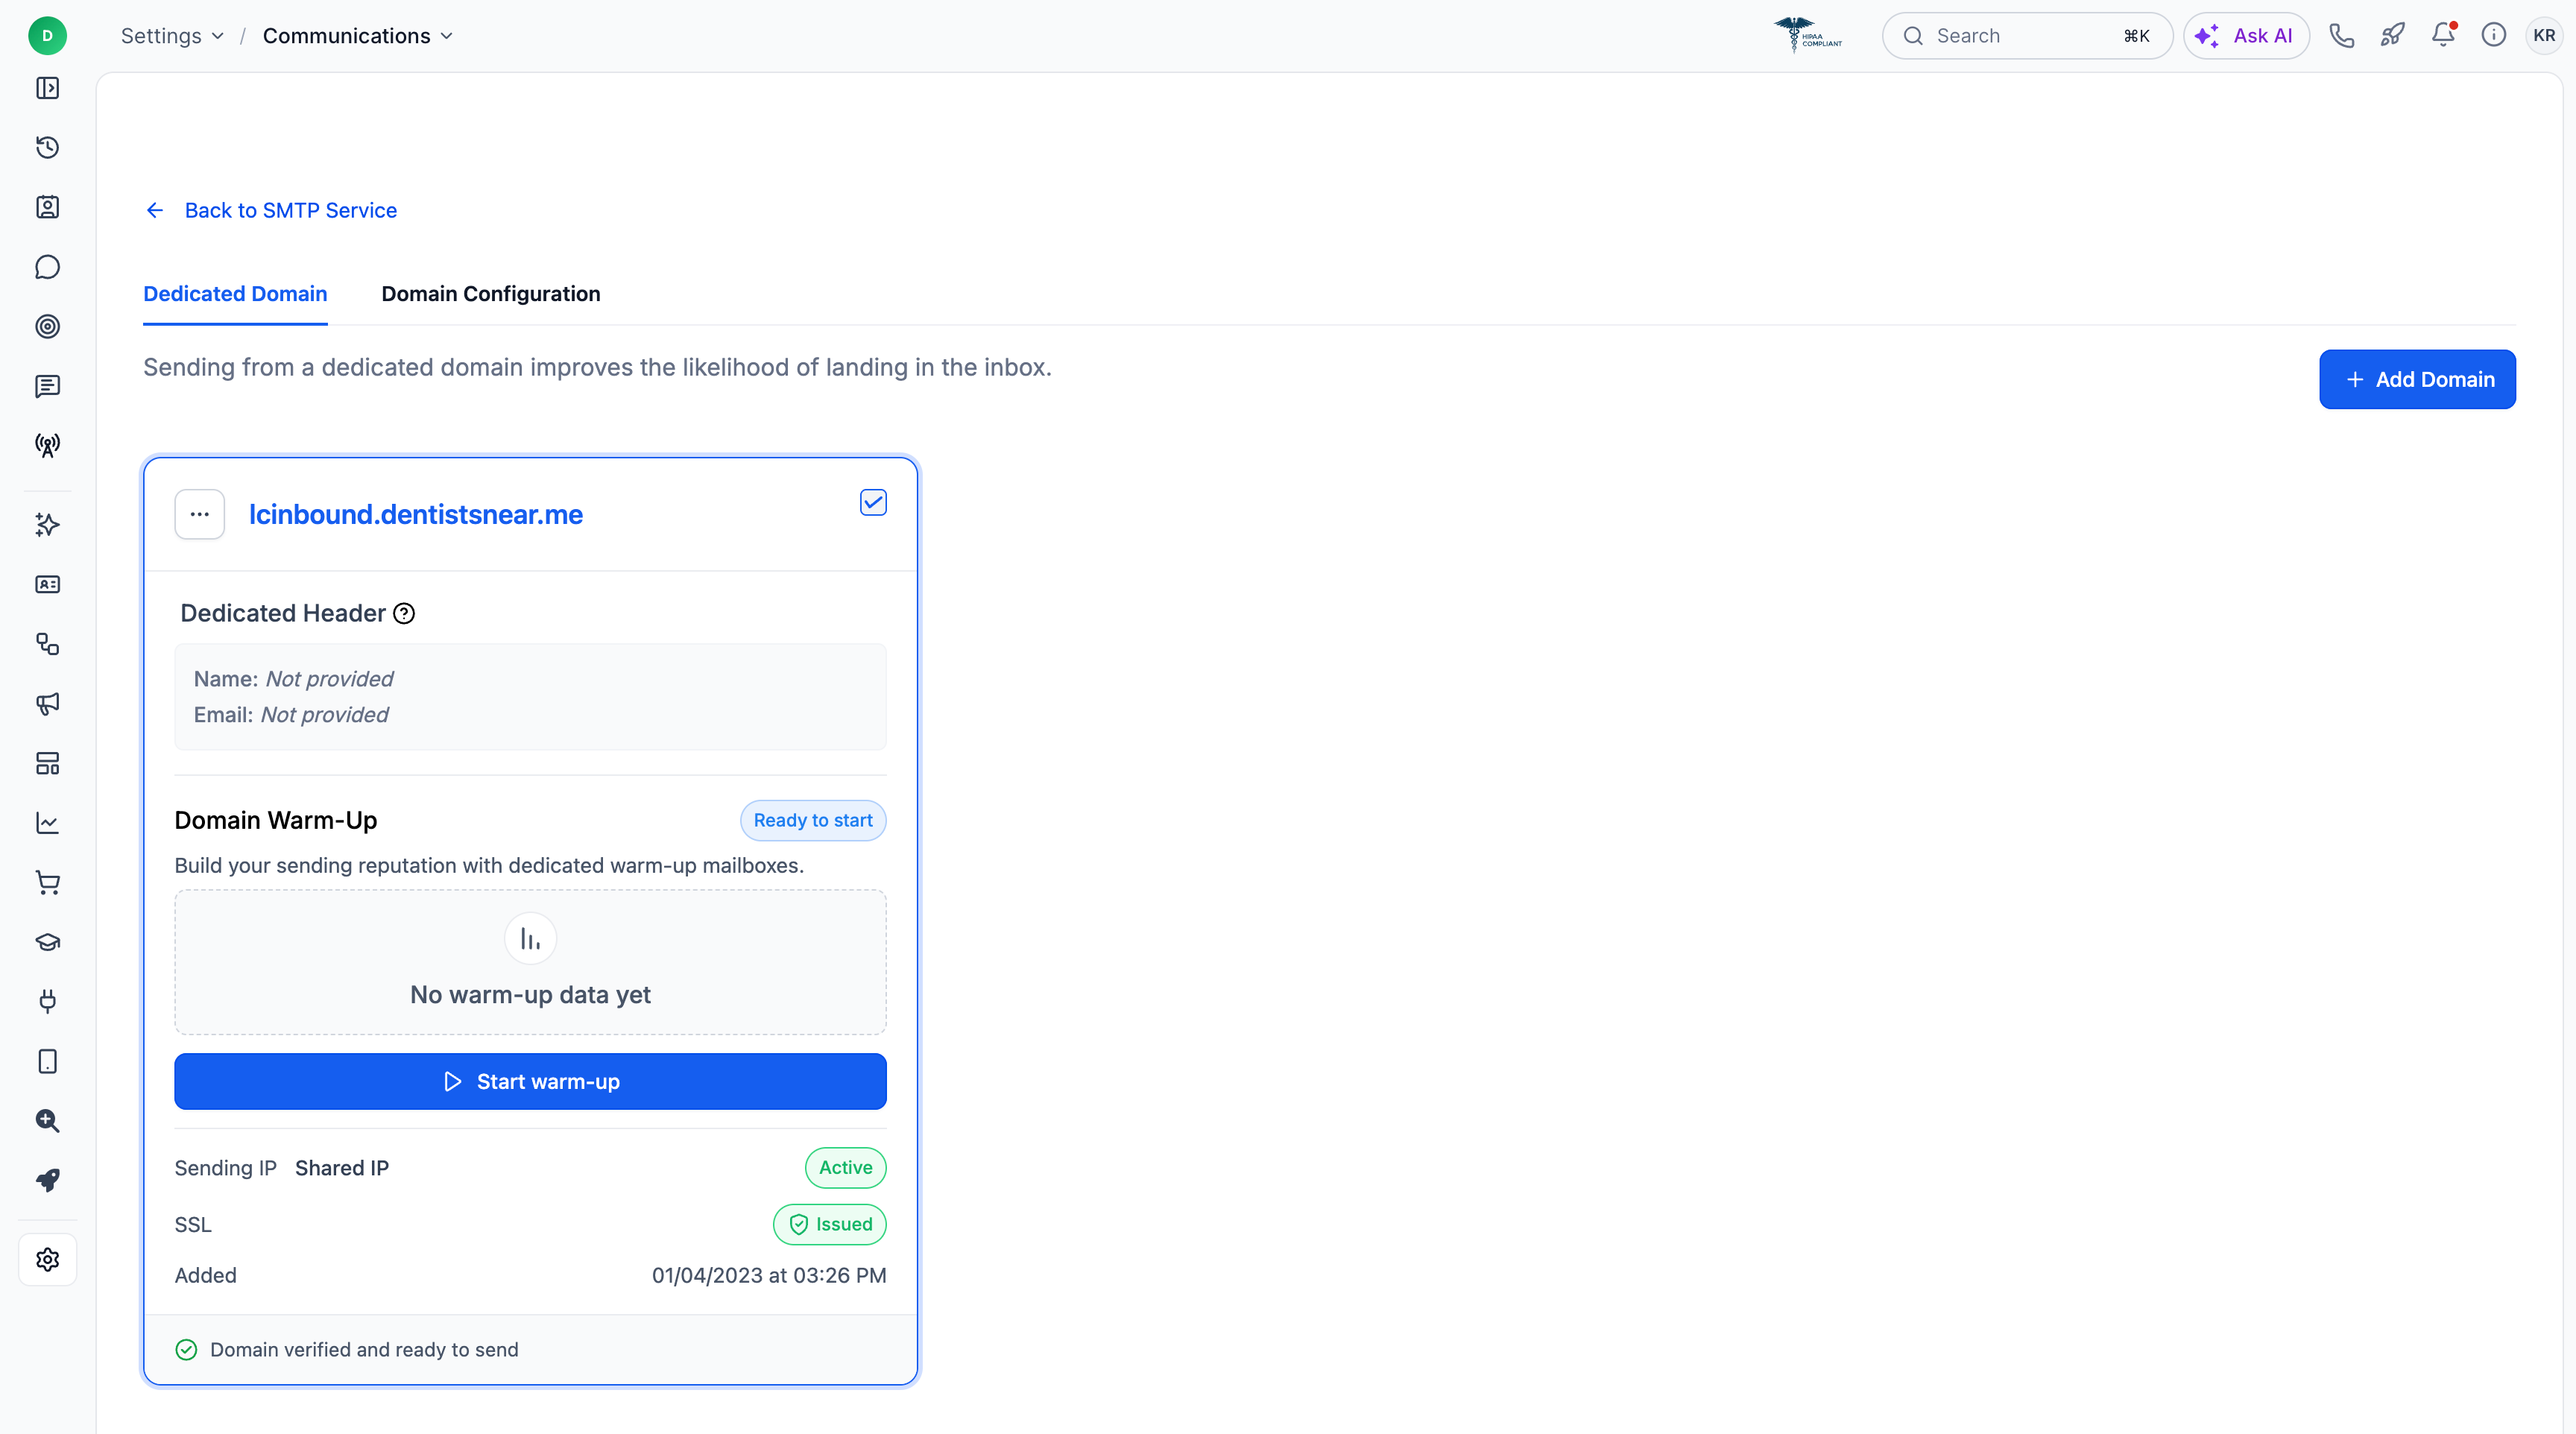The height and width of the screenshot is (1434, 2576).
Task: Open the contacts book icon in sidebar
Action: pyautogui.click(x=47, y=207)
